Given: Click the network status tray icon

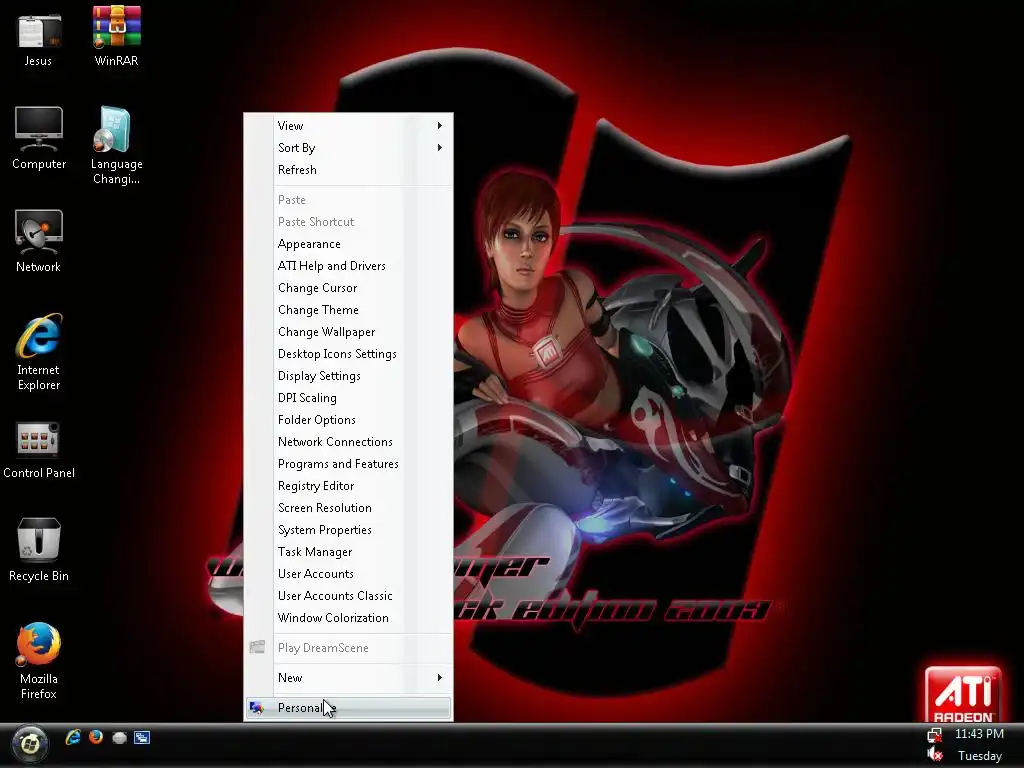Looking at the screenshot, I should 935,735.
